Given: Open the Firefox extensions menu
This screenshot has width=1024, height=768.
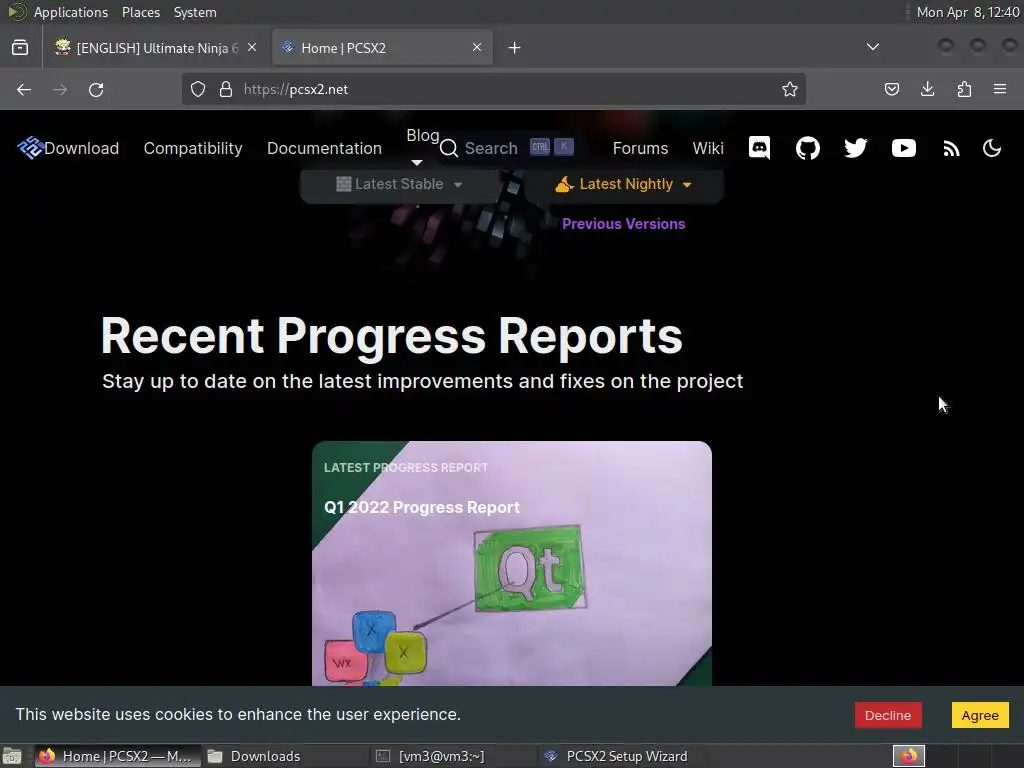Looking at the screenshot, I should [x=964, y=89].
